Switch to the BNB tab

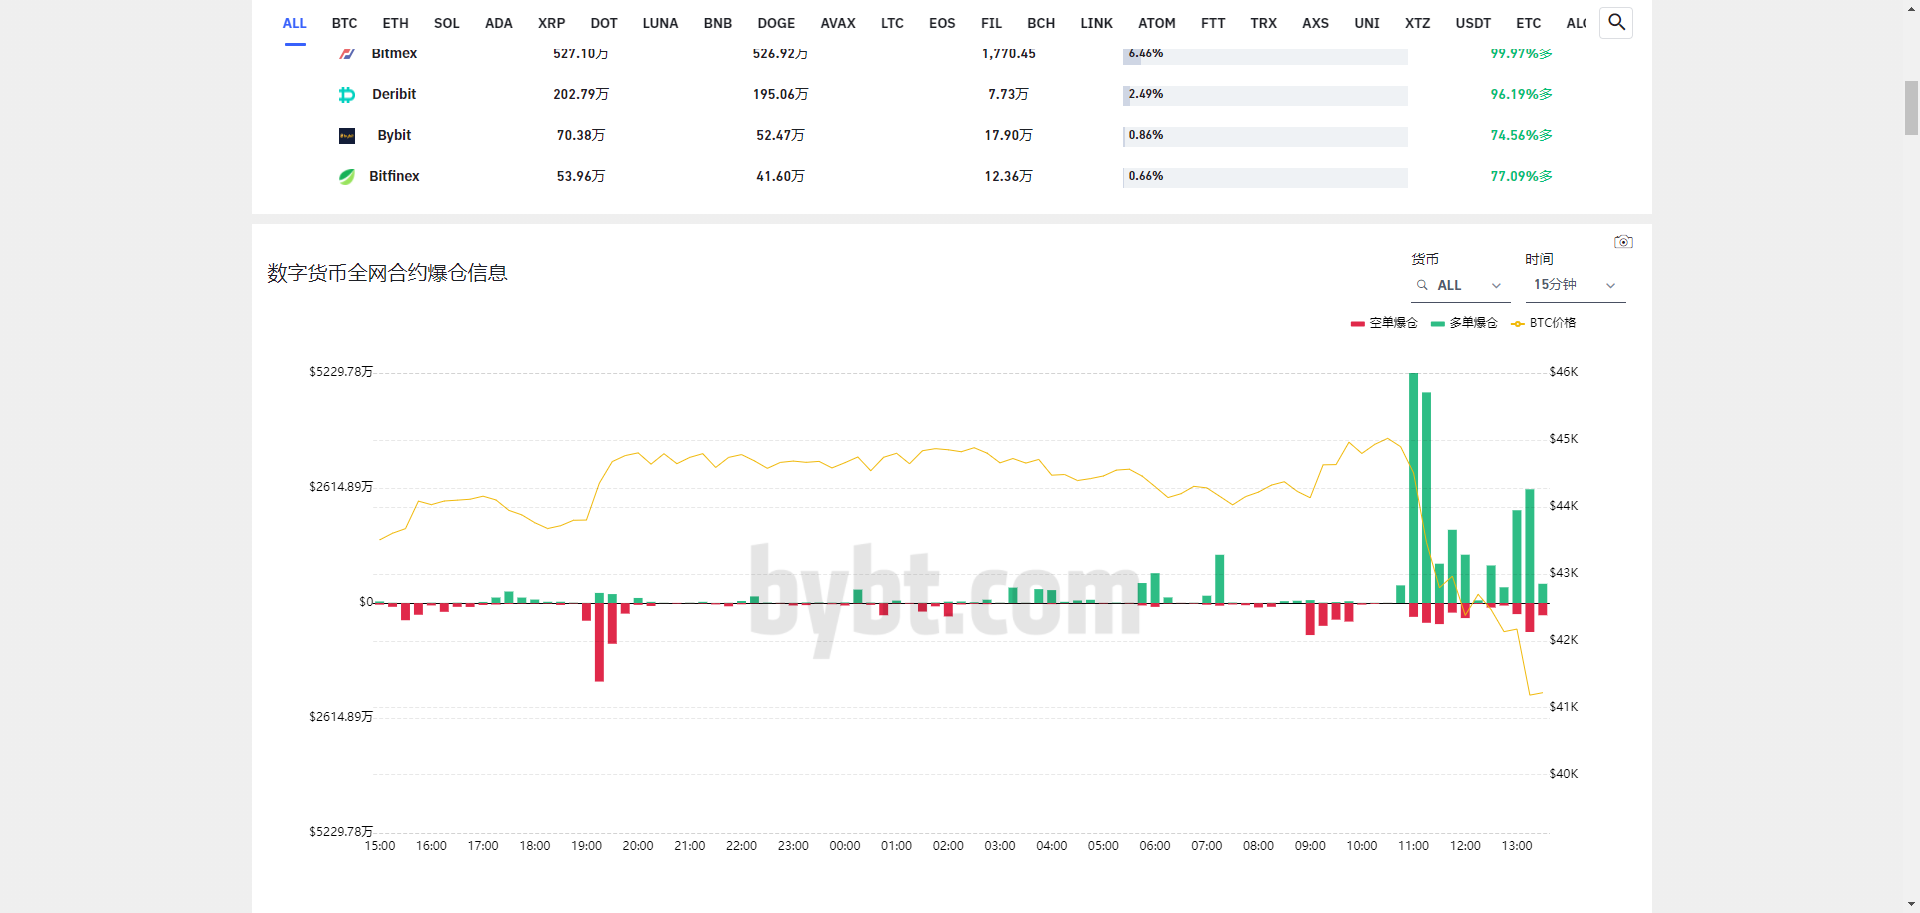click(717, 23)
